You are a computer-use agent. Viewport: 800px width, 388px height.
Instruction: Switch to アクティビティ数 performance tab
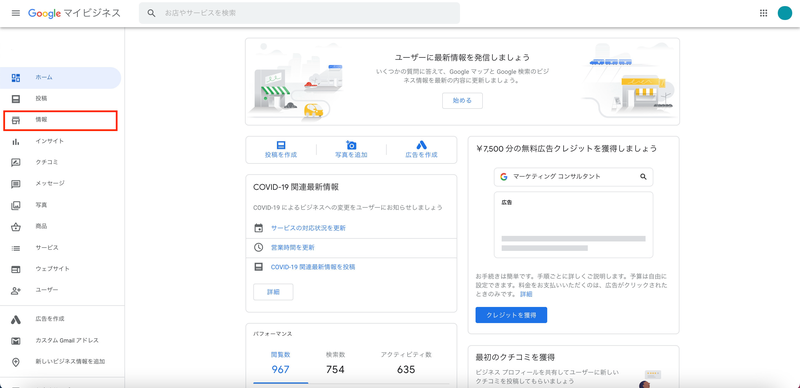(x=406, y=363)
